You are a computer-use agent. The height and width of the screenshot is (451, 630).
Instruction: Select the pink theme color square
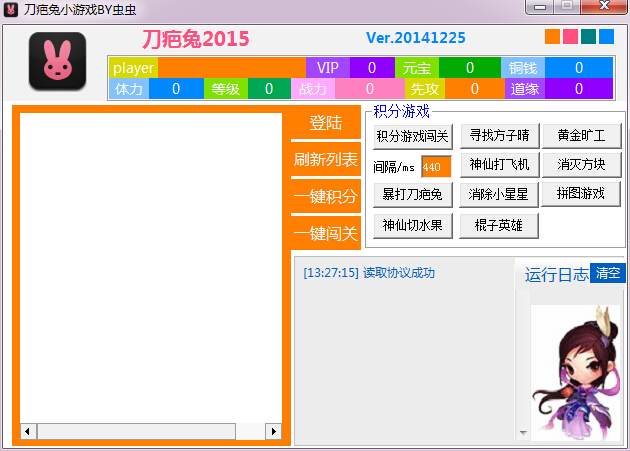tap(570, 37)
